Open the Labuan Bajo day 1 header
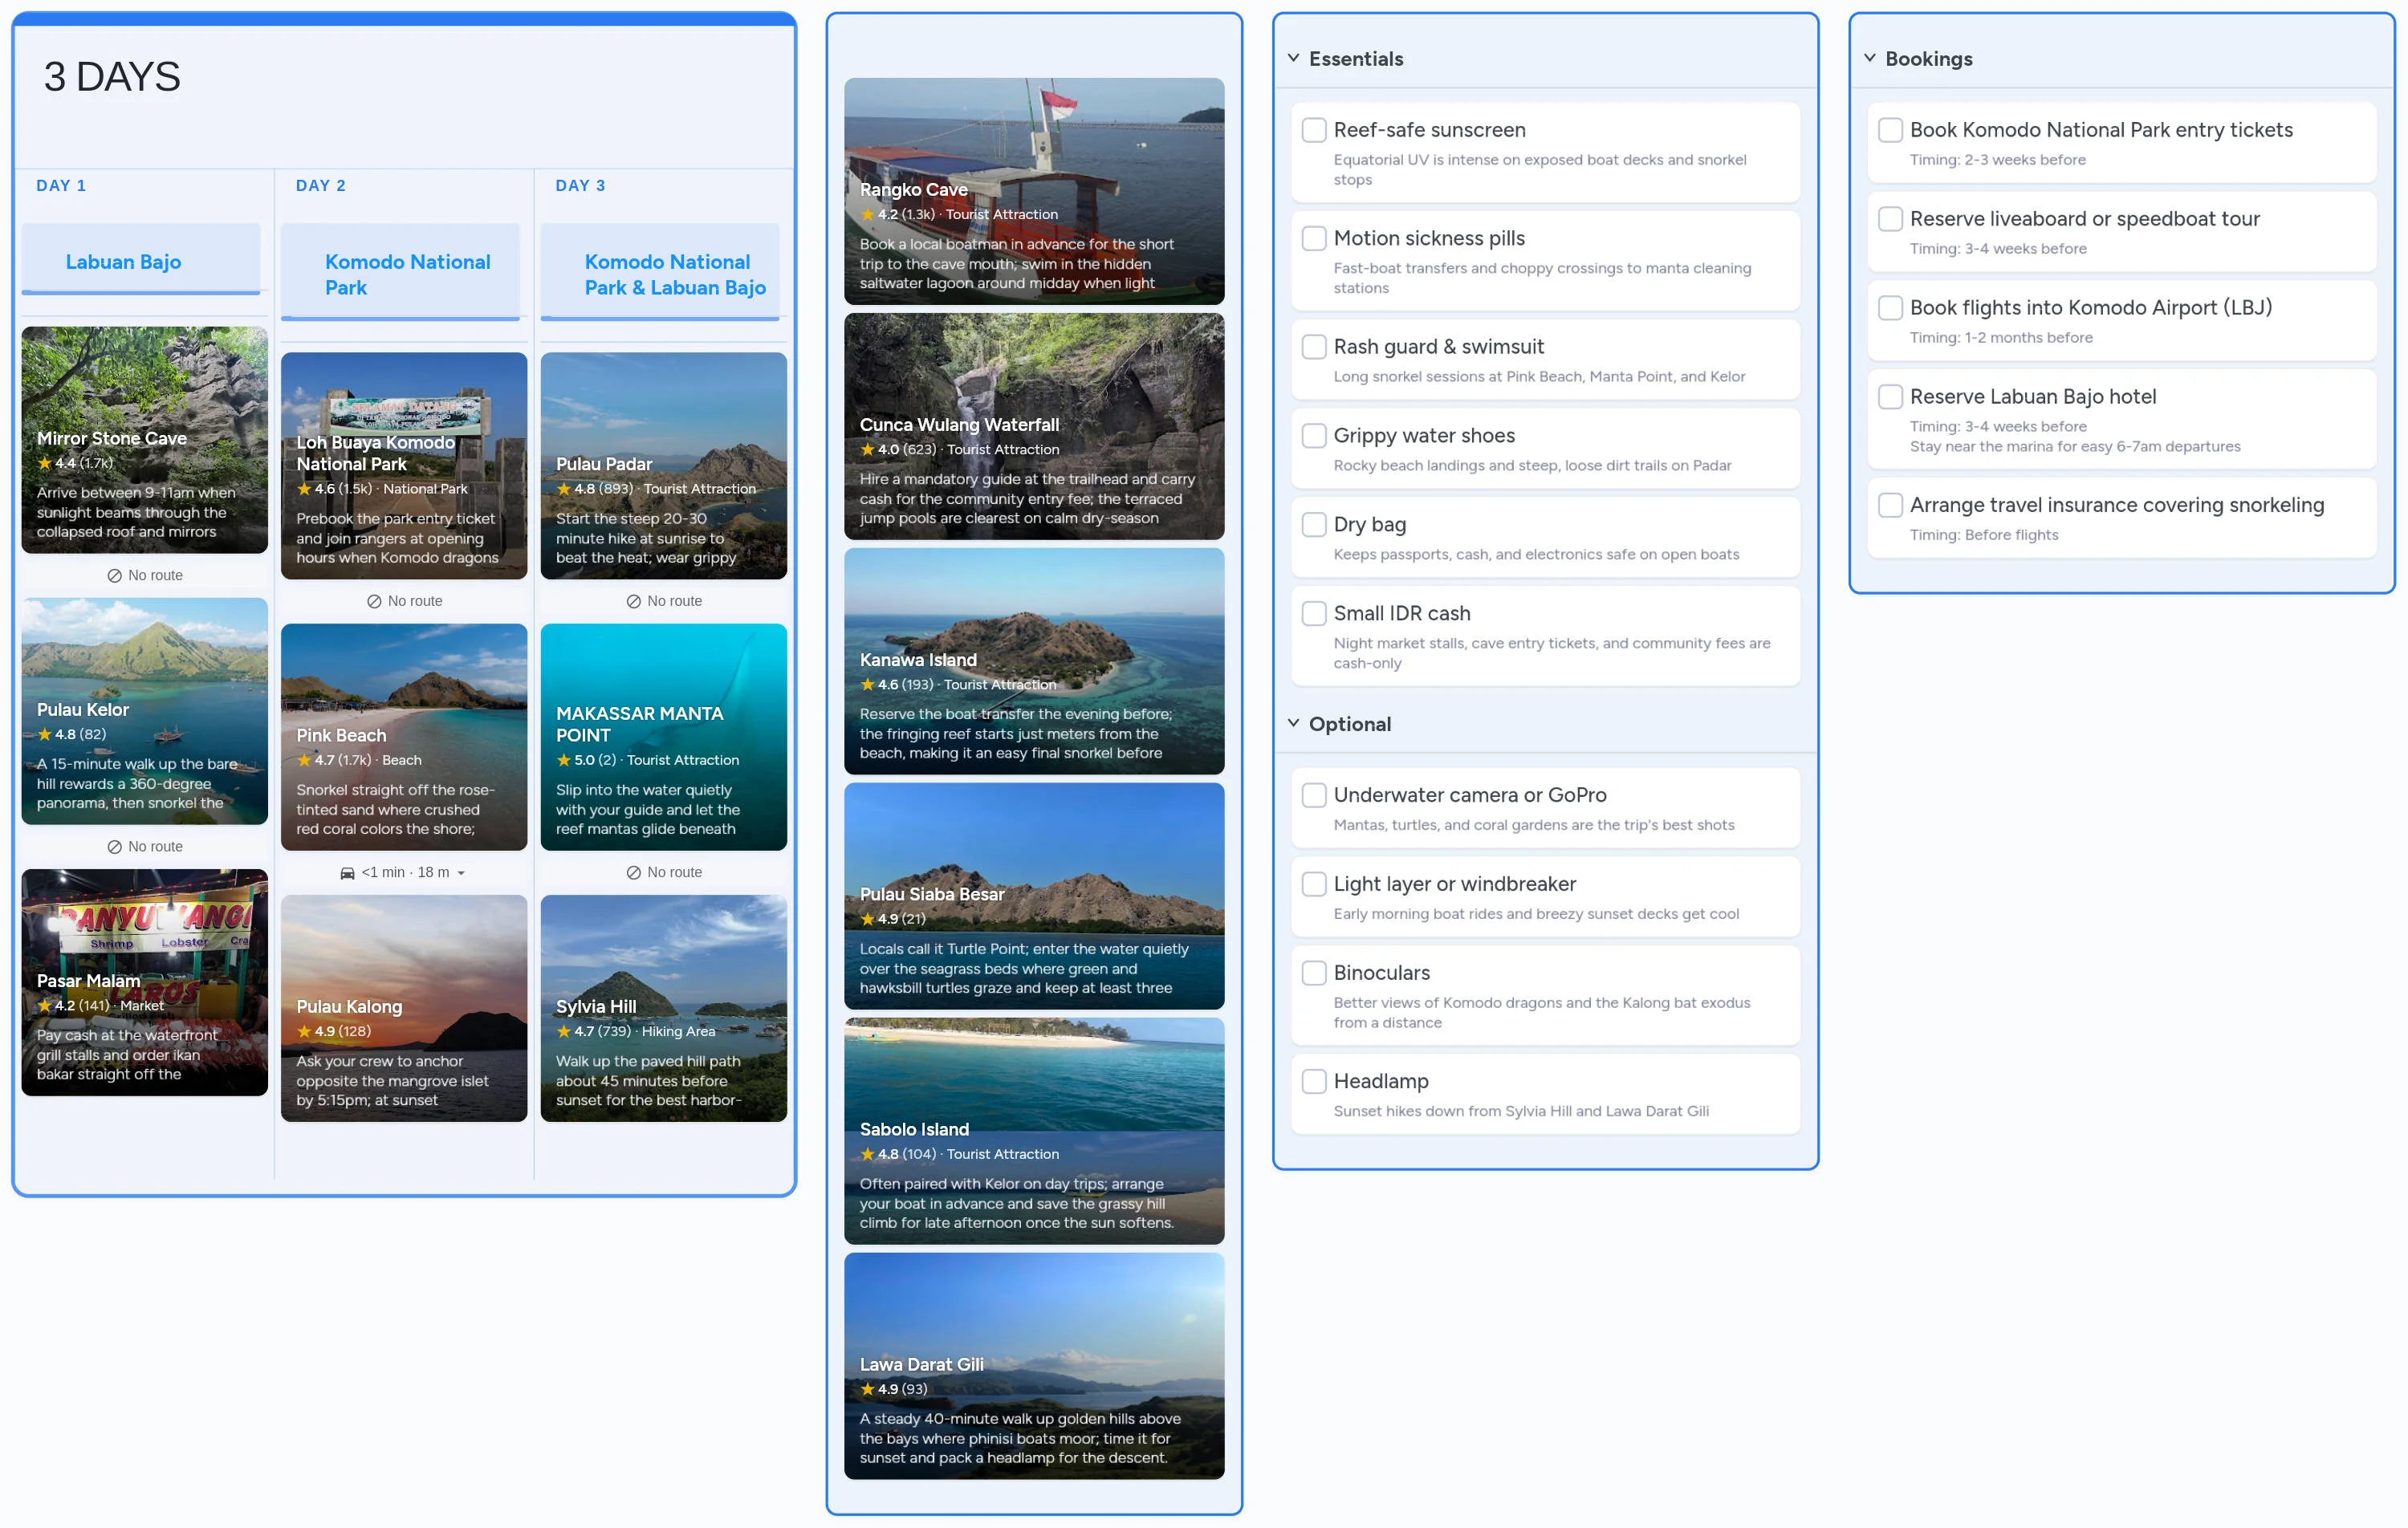 coord(141,260)
